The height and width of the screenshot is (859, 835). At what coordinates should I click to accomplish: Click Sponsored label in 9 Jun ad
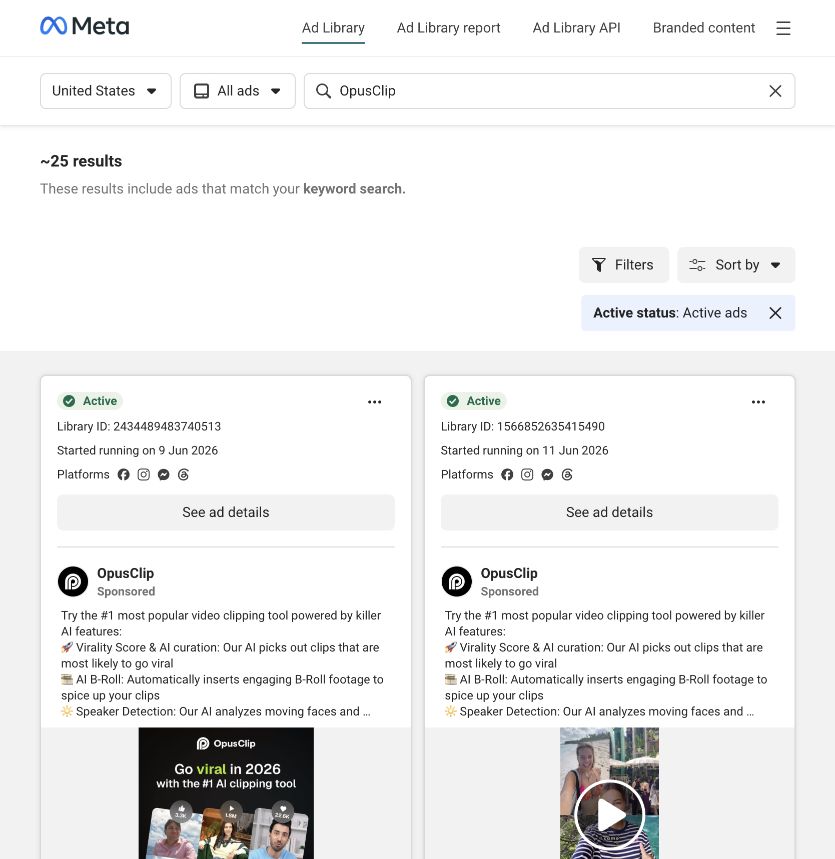coord(126,592)
